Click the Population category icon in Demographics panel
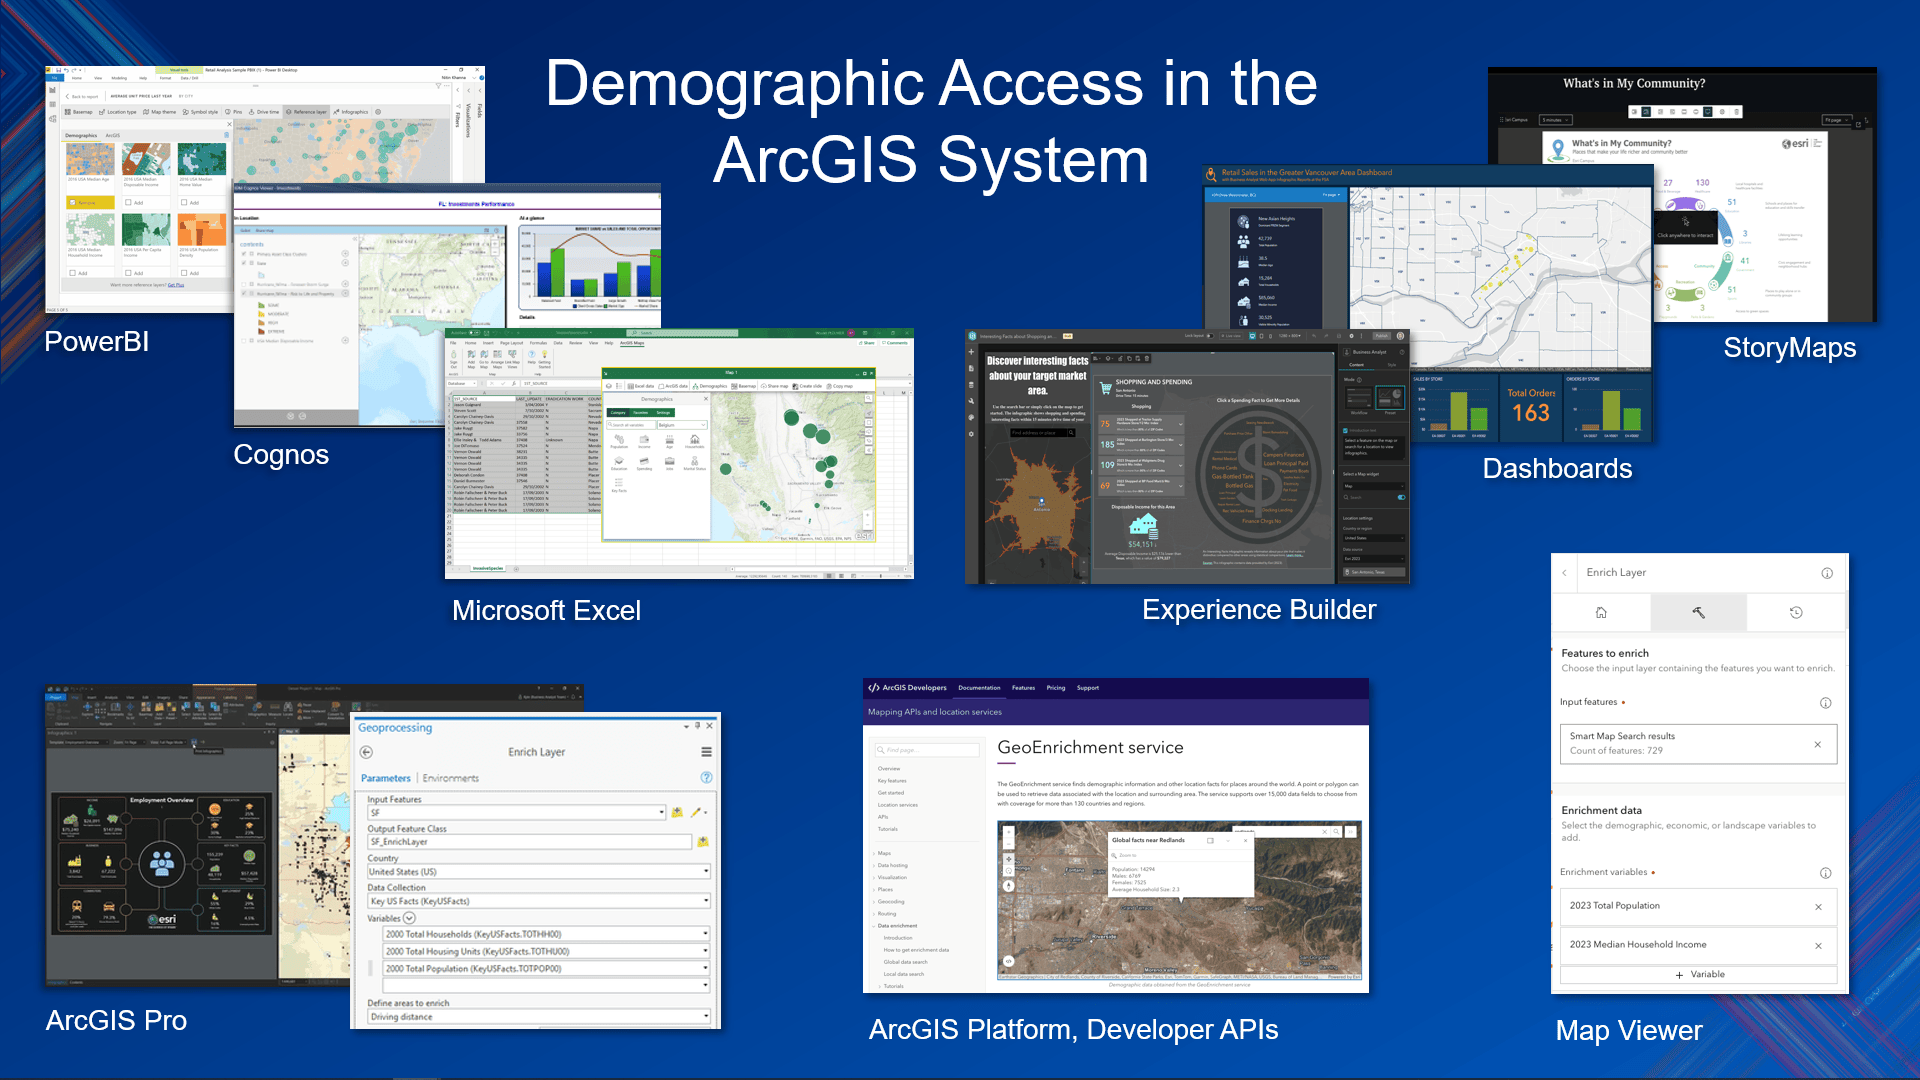1920x1080 pixels. tap(619, 441)
